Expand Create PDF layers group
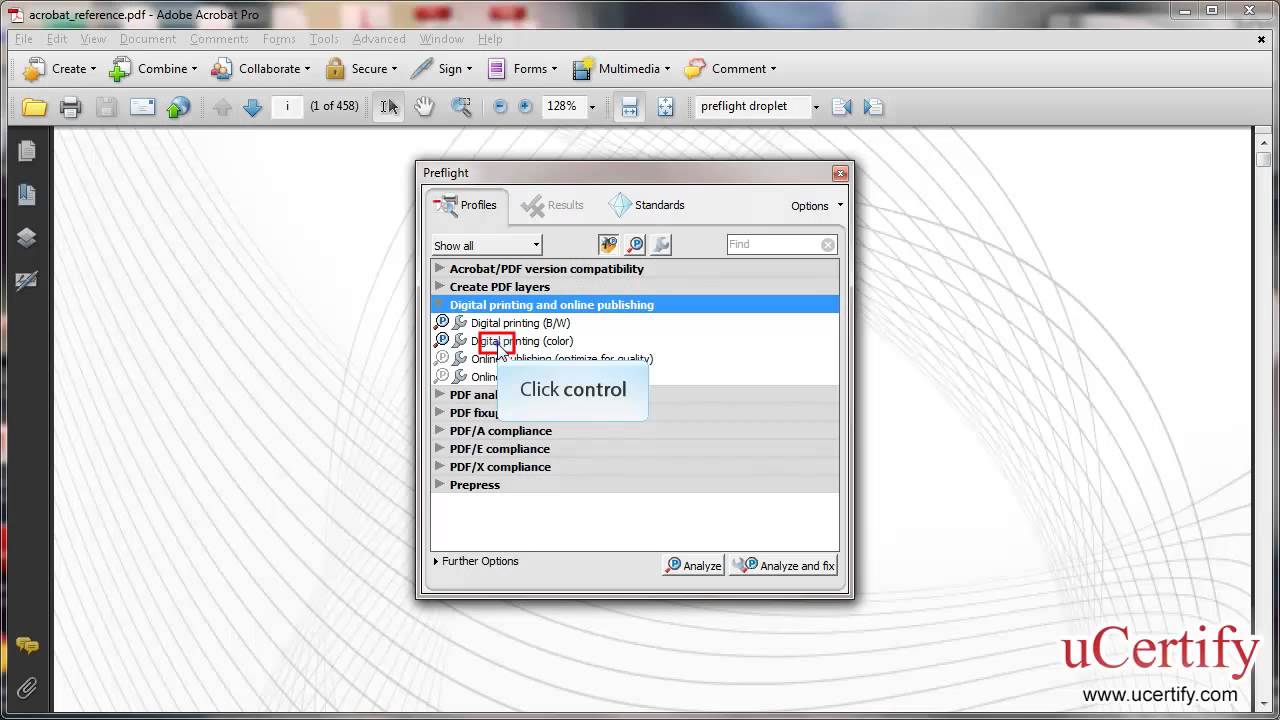1280x720 pixels. click(x=439, y=286)
